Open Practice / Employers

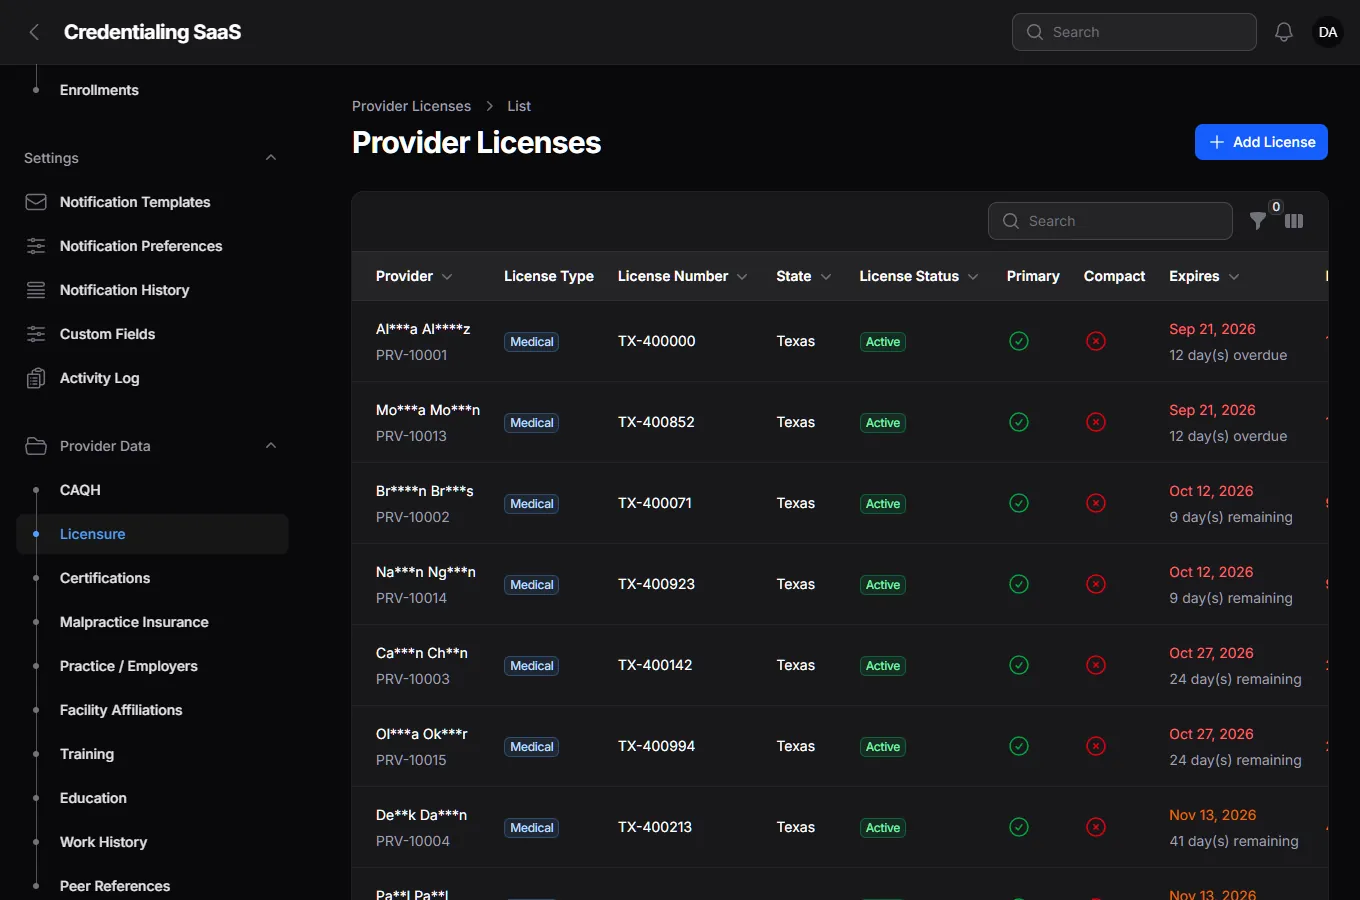[x=129, y=666]
